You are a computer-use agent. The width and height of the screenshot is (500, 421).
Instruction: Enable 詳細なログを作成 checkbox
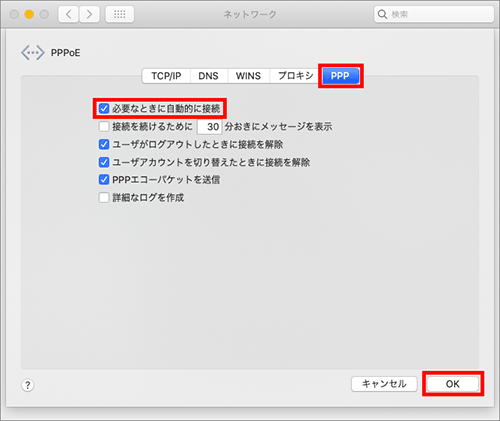pyautogui.click(x=104, y=197)
